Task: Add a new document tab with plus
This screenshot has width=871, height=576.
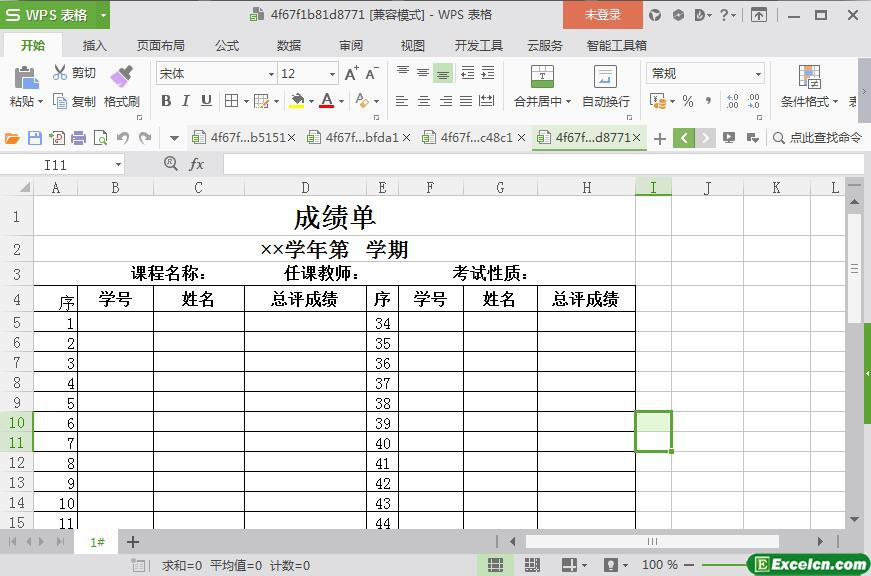Action: coord(659,138)
